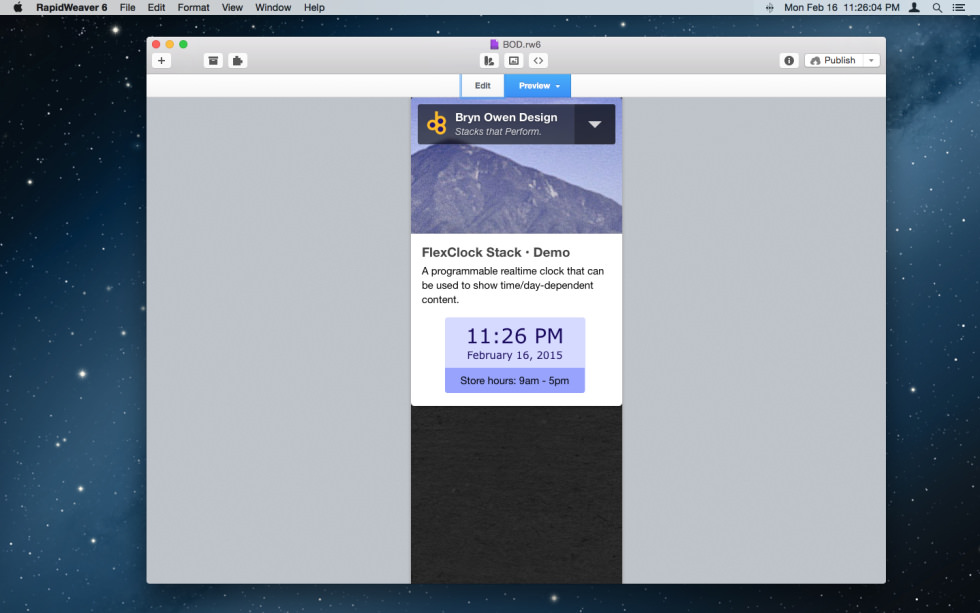
Task: Click the menu bar status icon left of date
Action: (x=769, y=7)
